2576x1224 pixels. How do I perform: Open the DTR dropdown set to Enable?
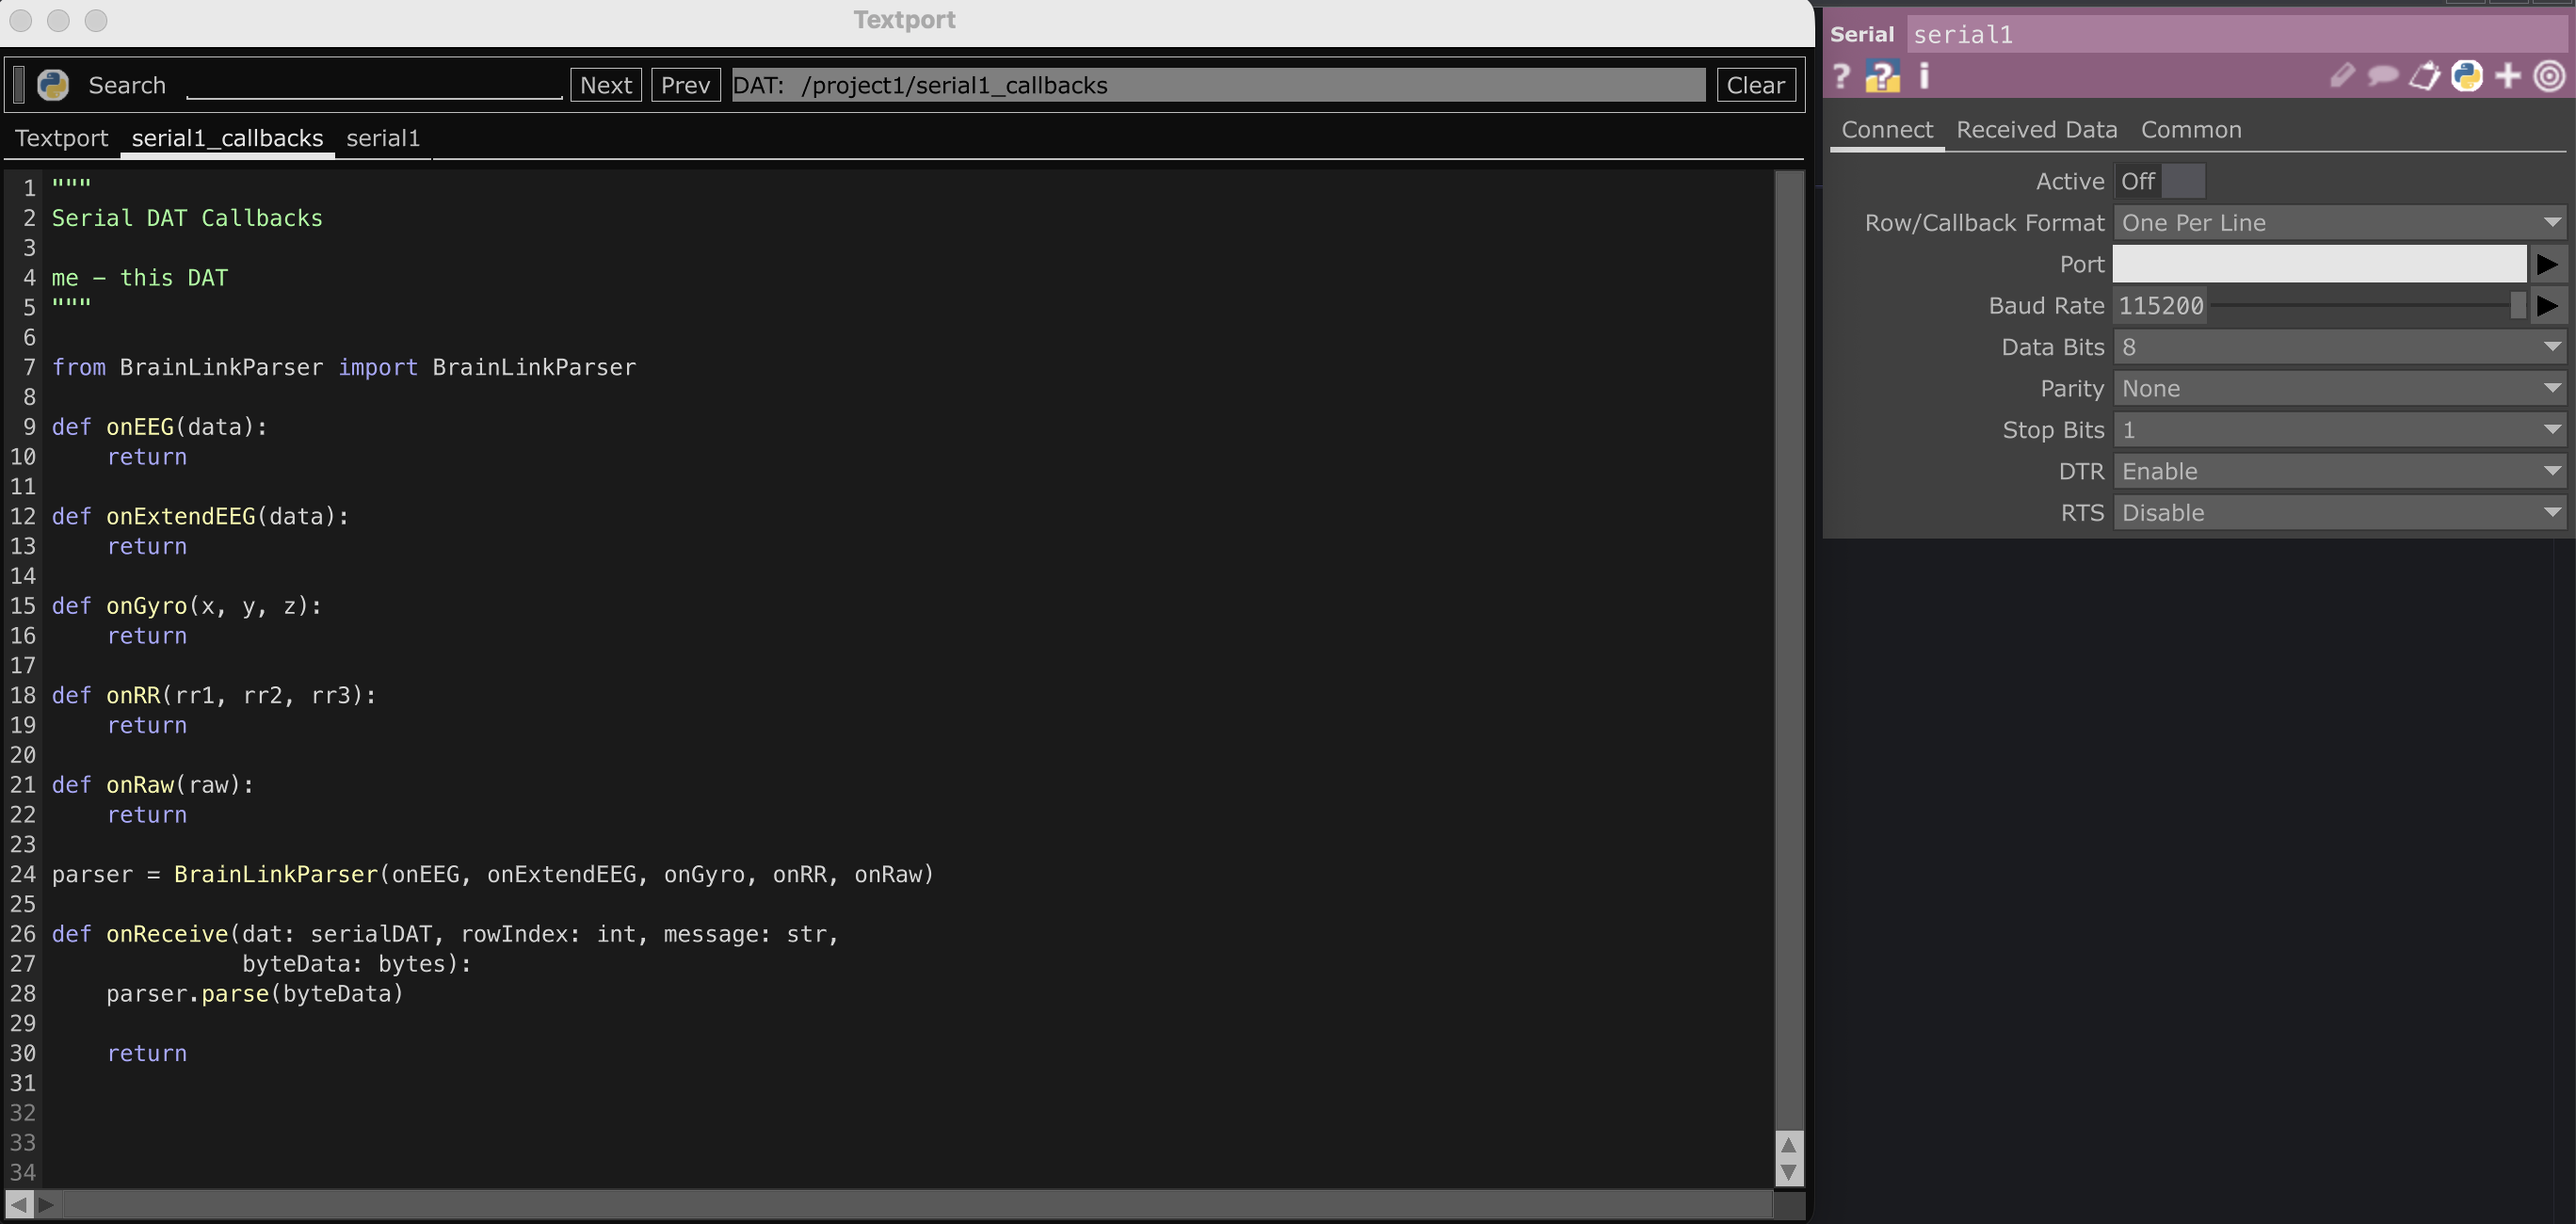(2340, 471)
